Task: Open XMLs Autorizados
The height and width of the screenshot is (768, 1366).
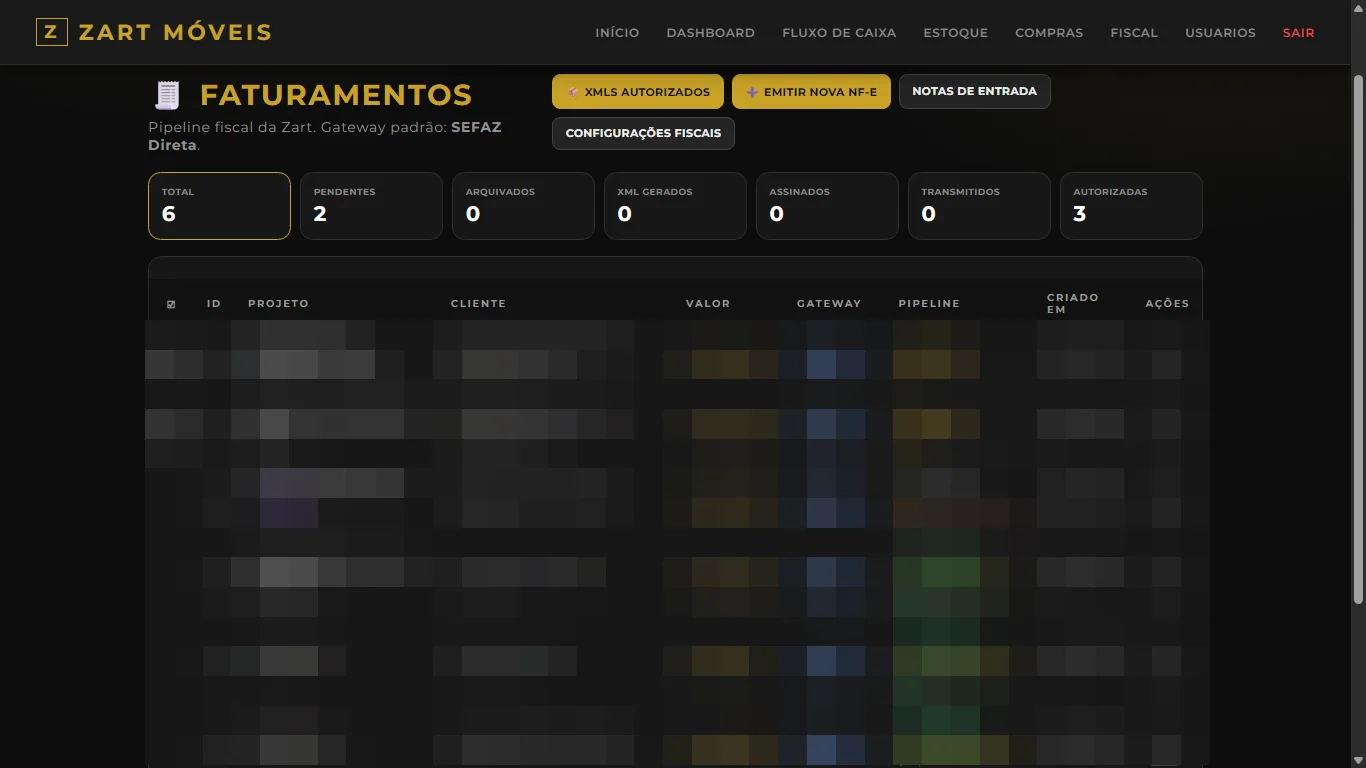Action: (638, 92)
